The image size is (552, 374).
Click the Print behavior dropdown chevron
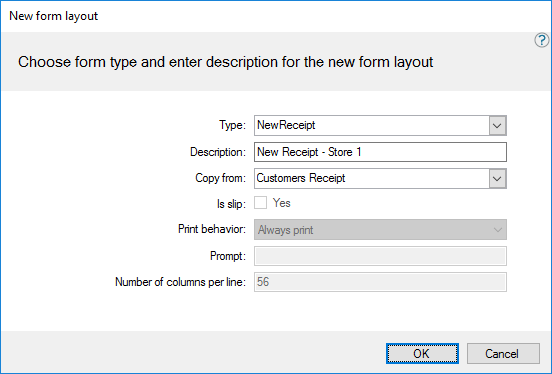tap(497, 230)
